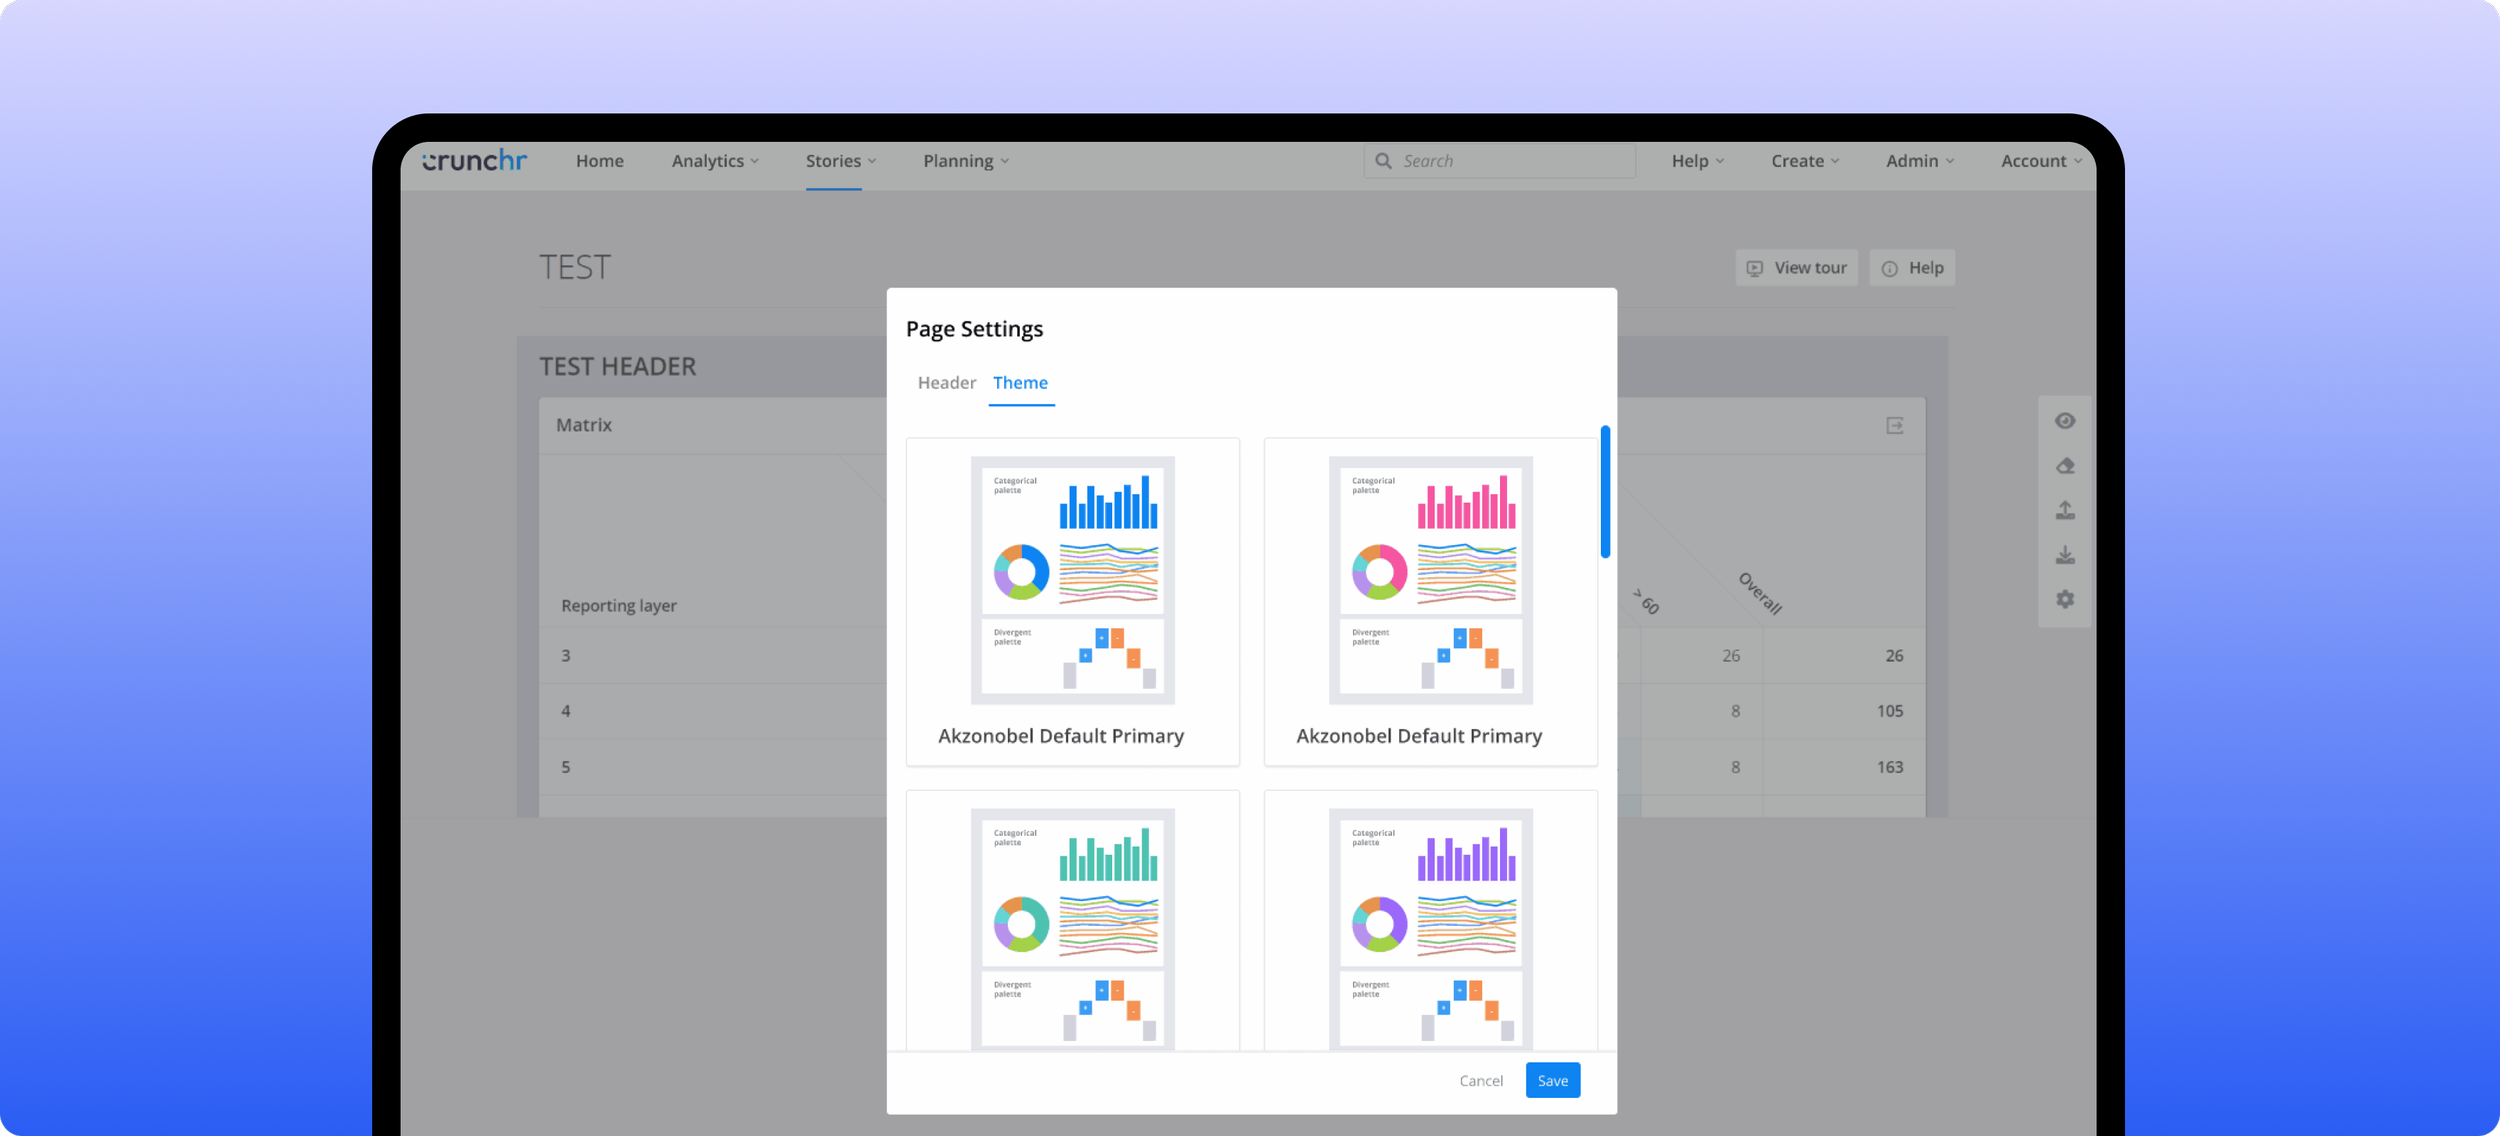2500x1136 pixels.
Task: Expand the Analytics menu
Action: (715, 161)
